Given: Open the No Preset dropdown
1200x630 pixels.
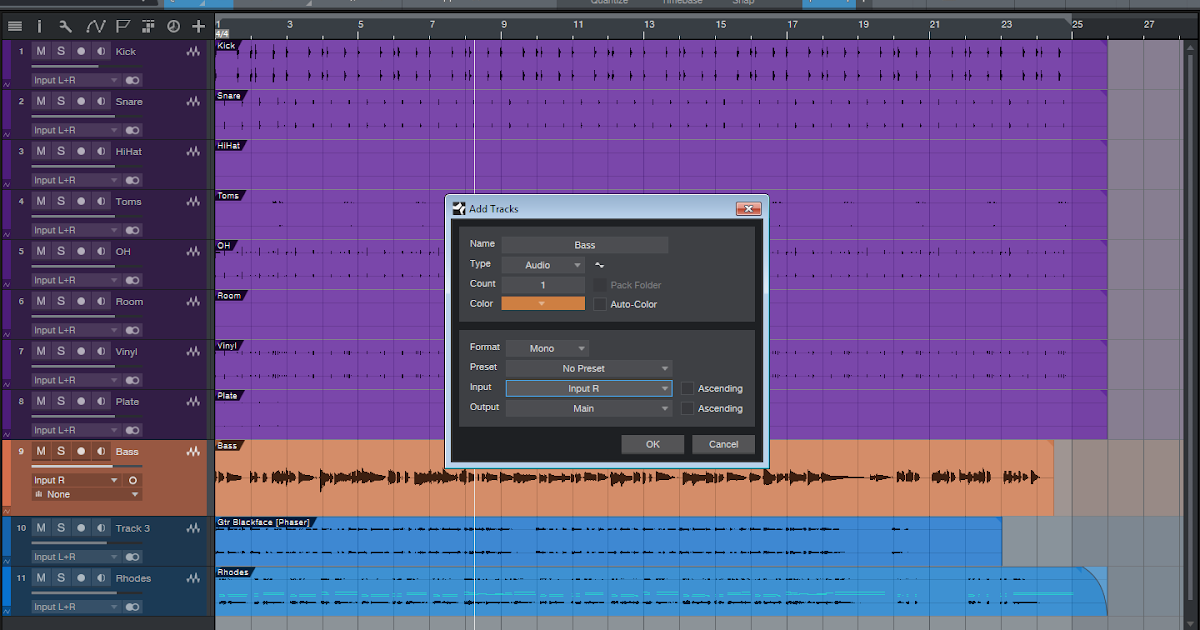Looking at the screenshot, I should click(x=588, y=367).
